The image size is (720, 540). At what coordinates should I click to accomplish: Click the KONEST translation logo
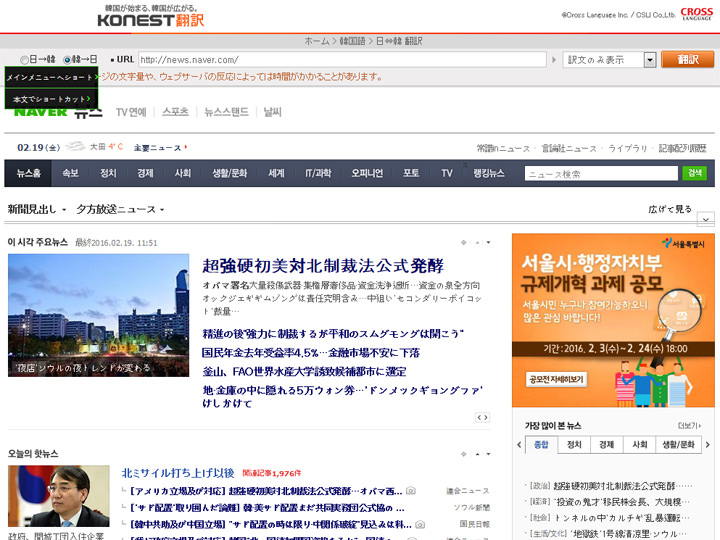point(150,17)
